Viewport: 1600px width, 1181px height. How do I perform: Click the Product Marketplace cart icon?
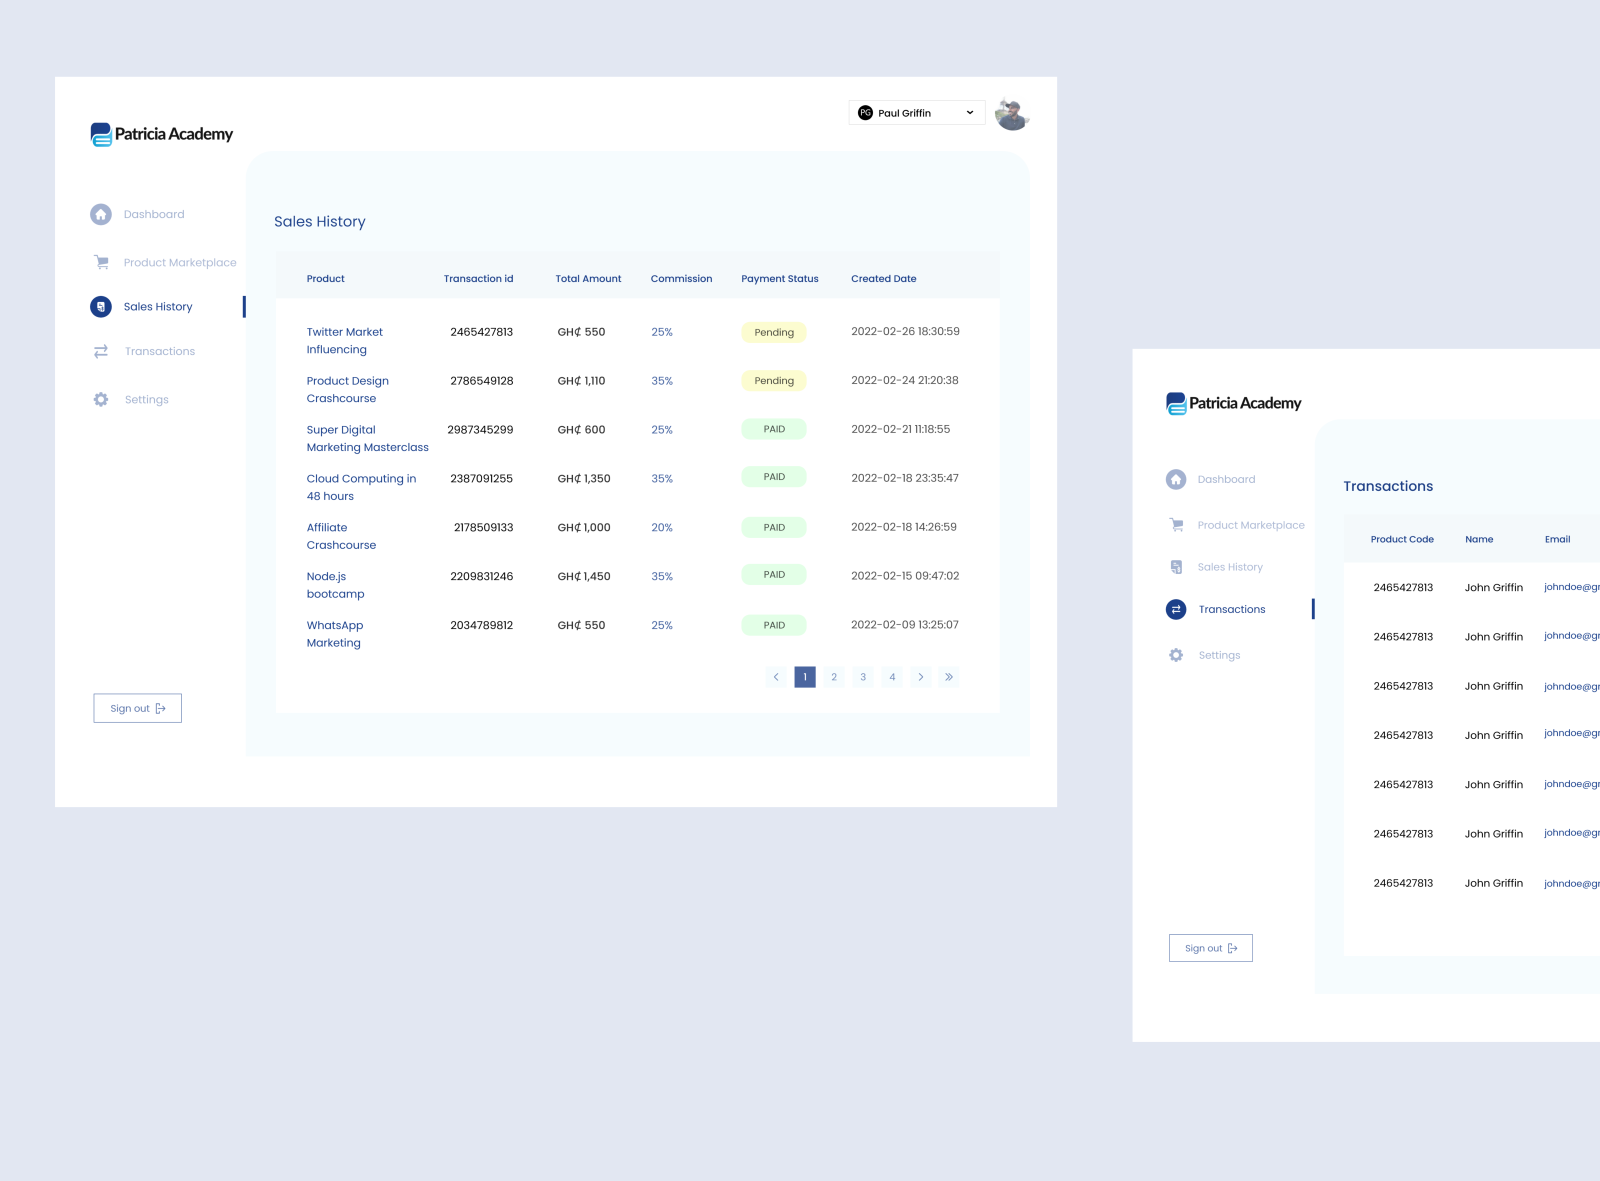click(x=100, y=262)
